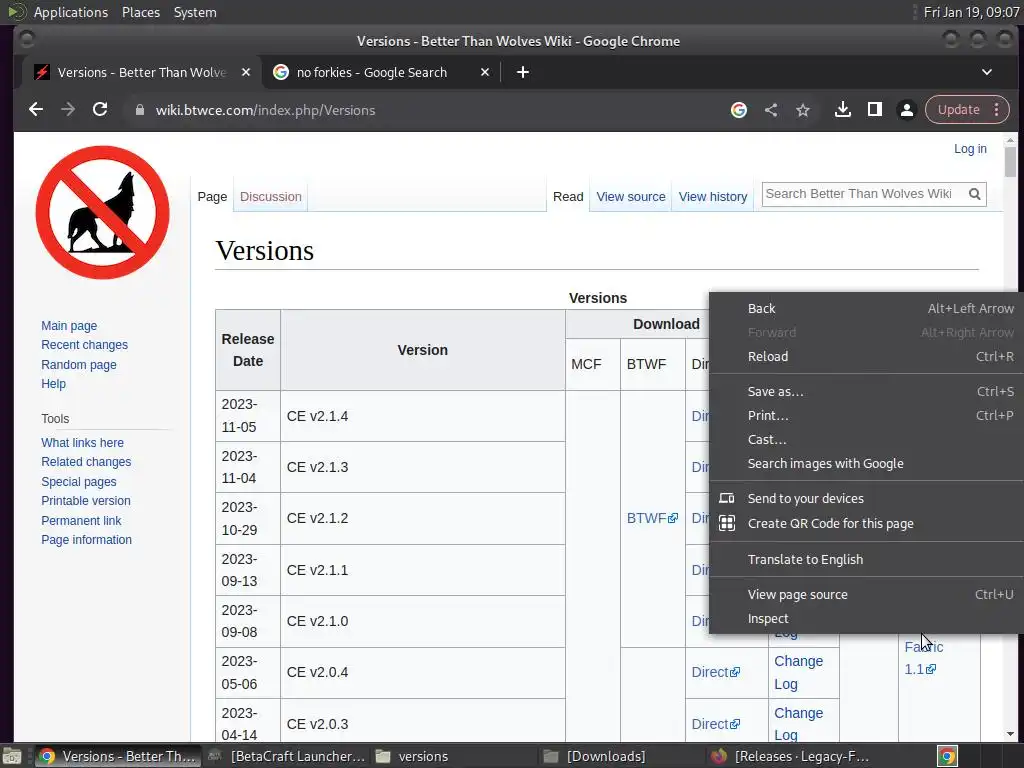Open the Chrome profile icon
This screenshot has width=1024, height=768.
pos(906,110)
